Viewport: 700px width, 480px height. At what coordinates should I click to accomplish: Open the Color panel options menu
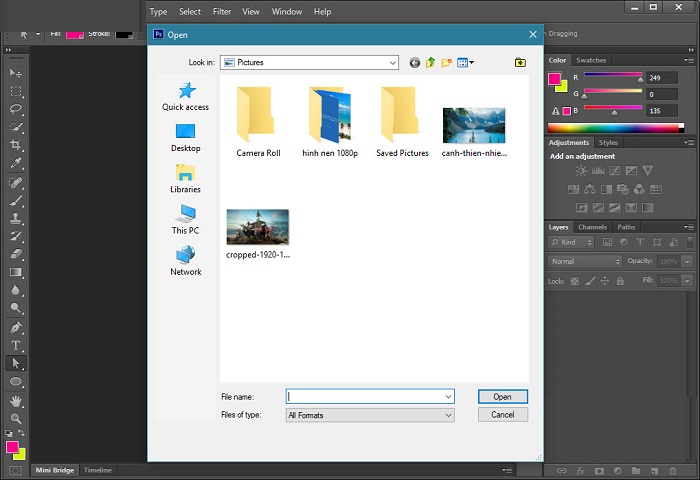click(689, 60)
